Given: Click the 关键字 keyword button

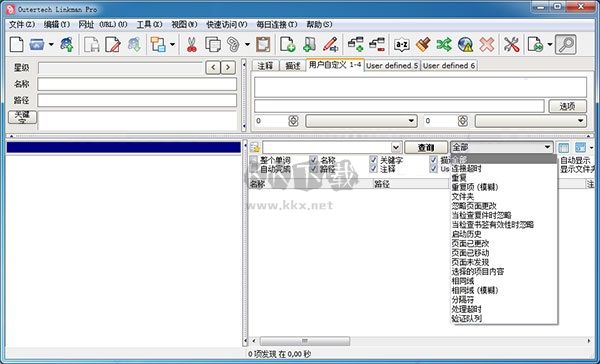Looking at the screenshot, I should click(22, 117).
